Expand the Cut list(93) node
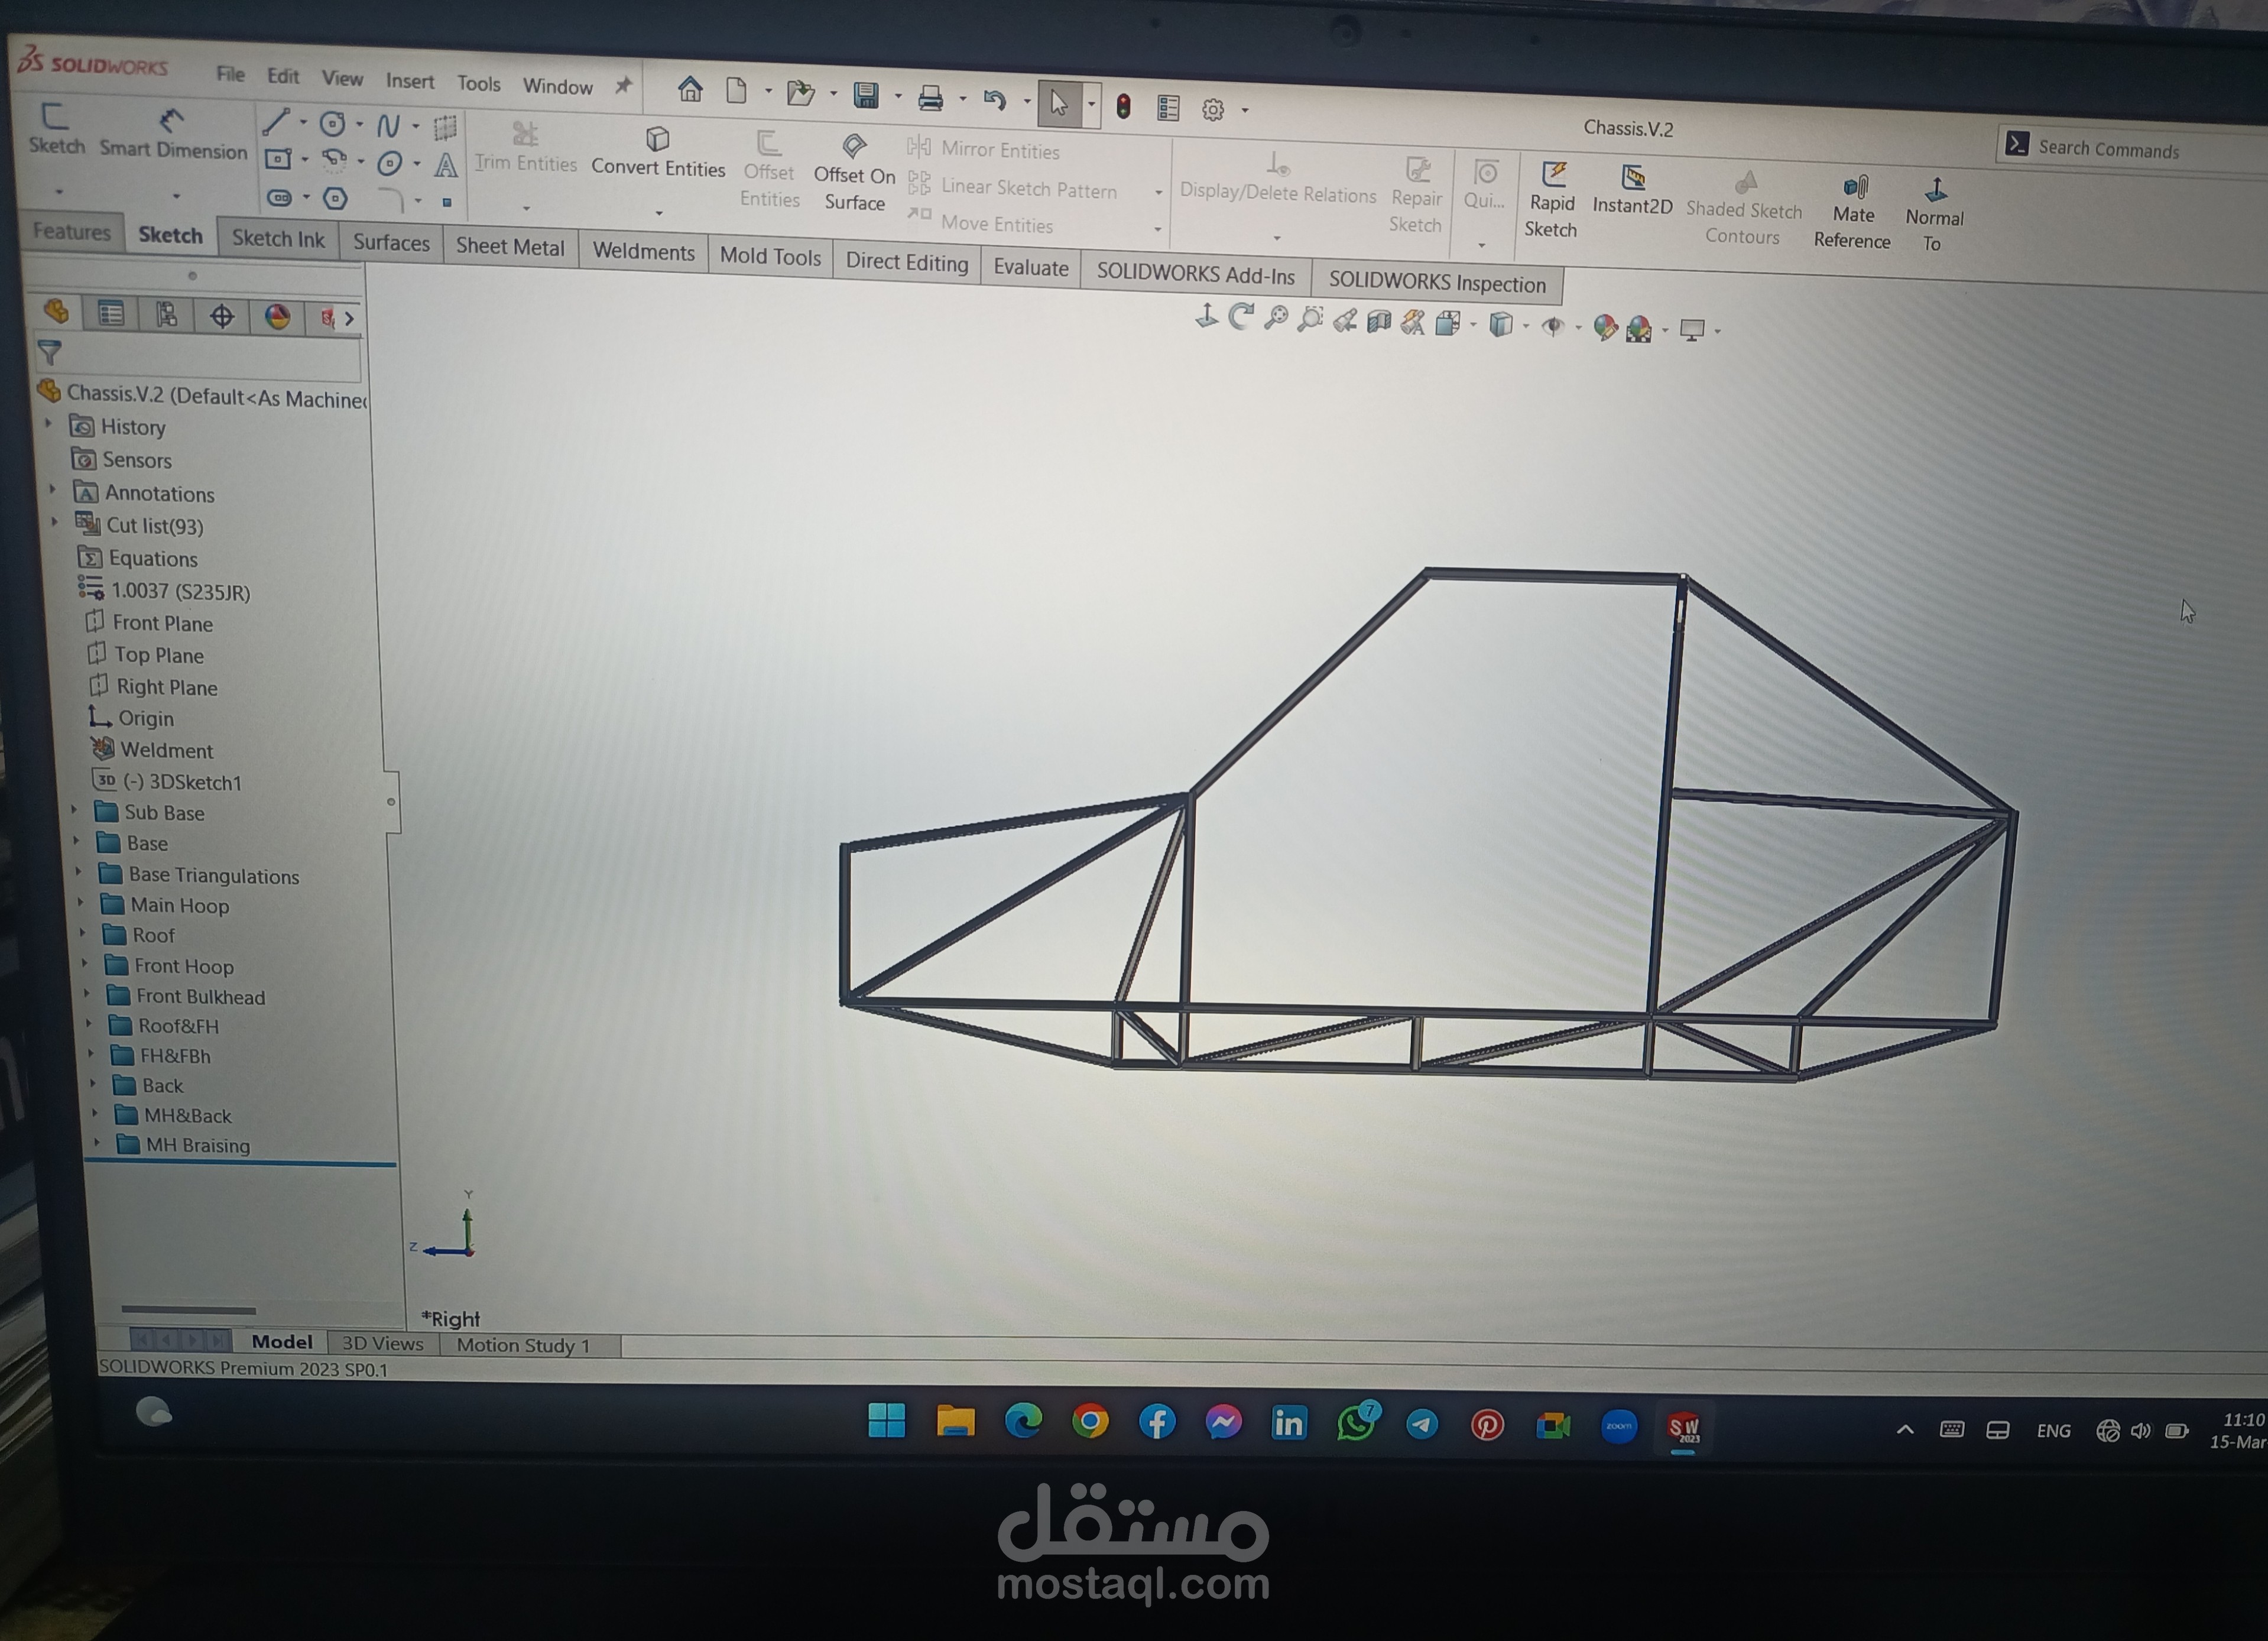Image resolution: width=2268 pixels, height=1641 pixels. pos(54,522)
